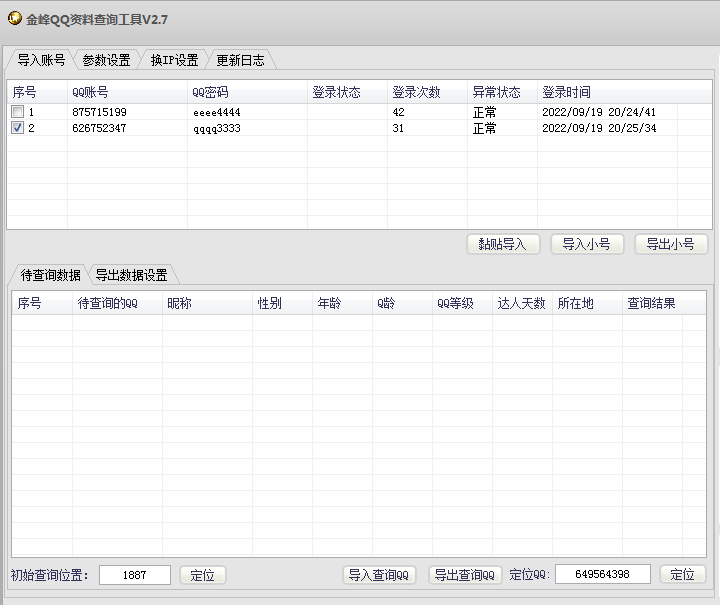Viewport: 720px width, 605px height.
Task: Click the 导出小号 button
Action: [671, 244]
